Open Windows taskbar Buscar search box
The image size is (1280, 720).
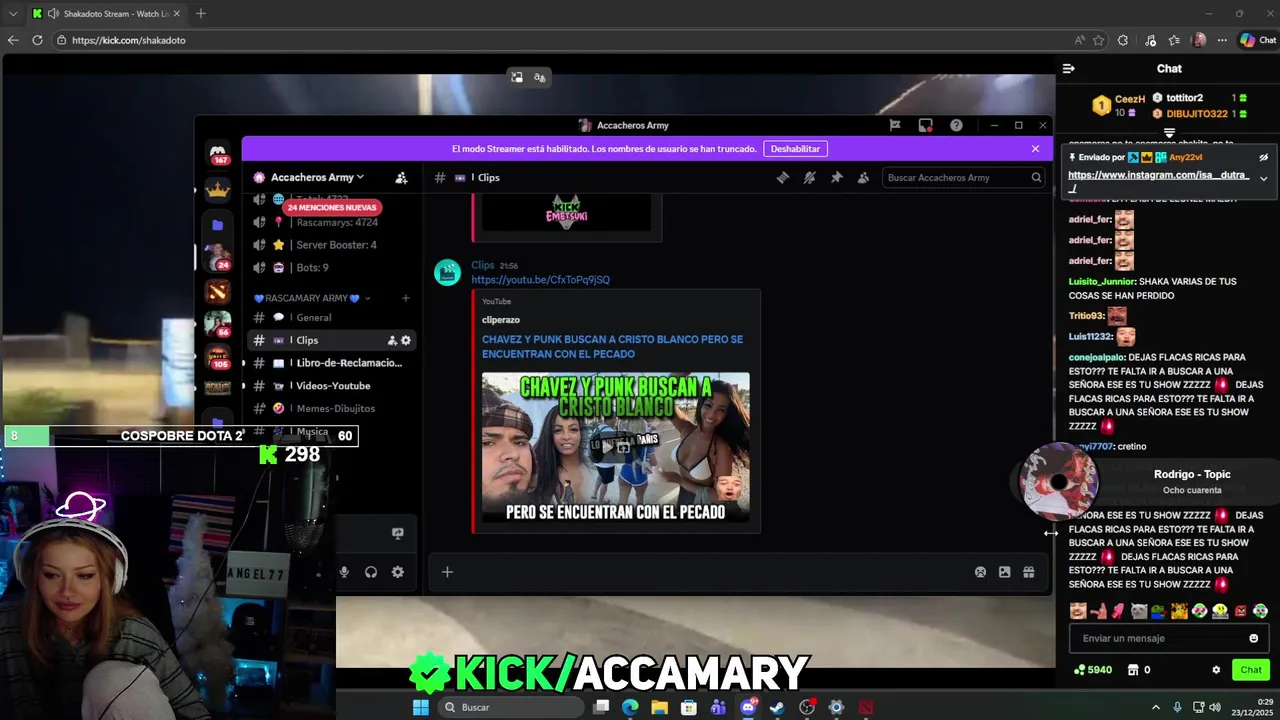(512, 707)
